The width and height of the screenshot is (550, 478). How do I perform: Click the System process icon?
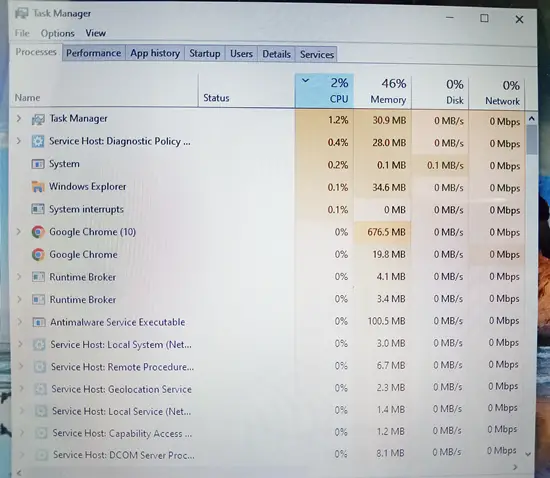point(38,164)
